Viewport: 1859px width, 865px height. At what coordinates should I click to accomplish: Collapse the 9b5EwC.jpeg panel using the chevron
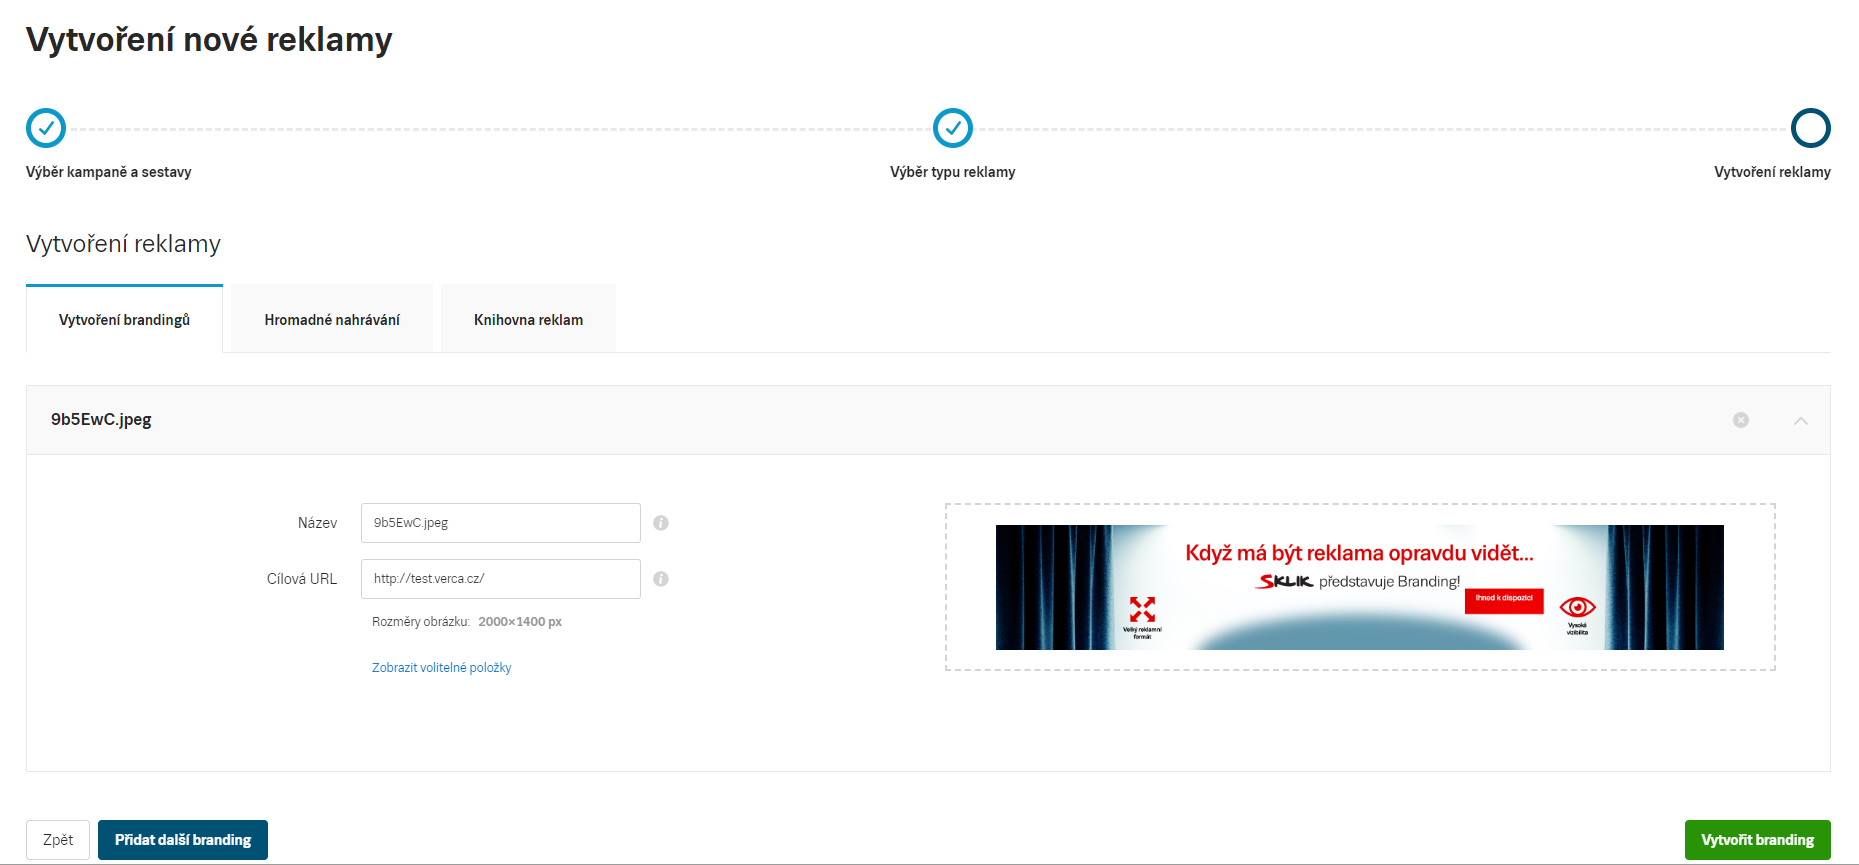[1801, 421]
